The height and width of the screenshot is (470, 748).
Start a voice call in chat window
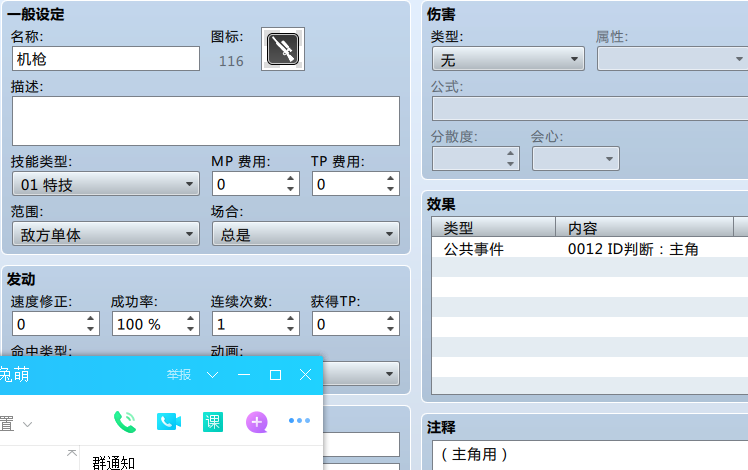[125, 422]
